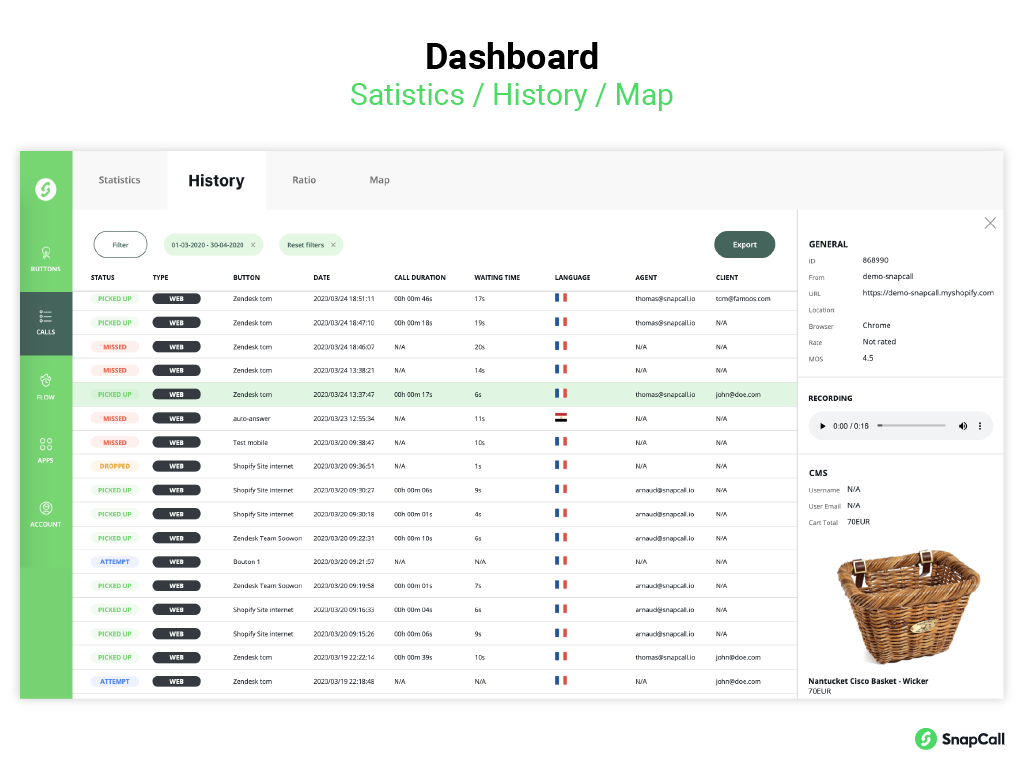Click the Export button
Viewport: 1024px width, 768px height.
(744, 245)
